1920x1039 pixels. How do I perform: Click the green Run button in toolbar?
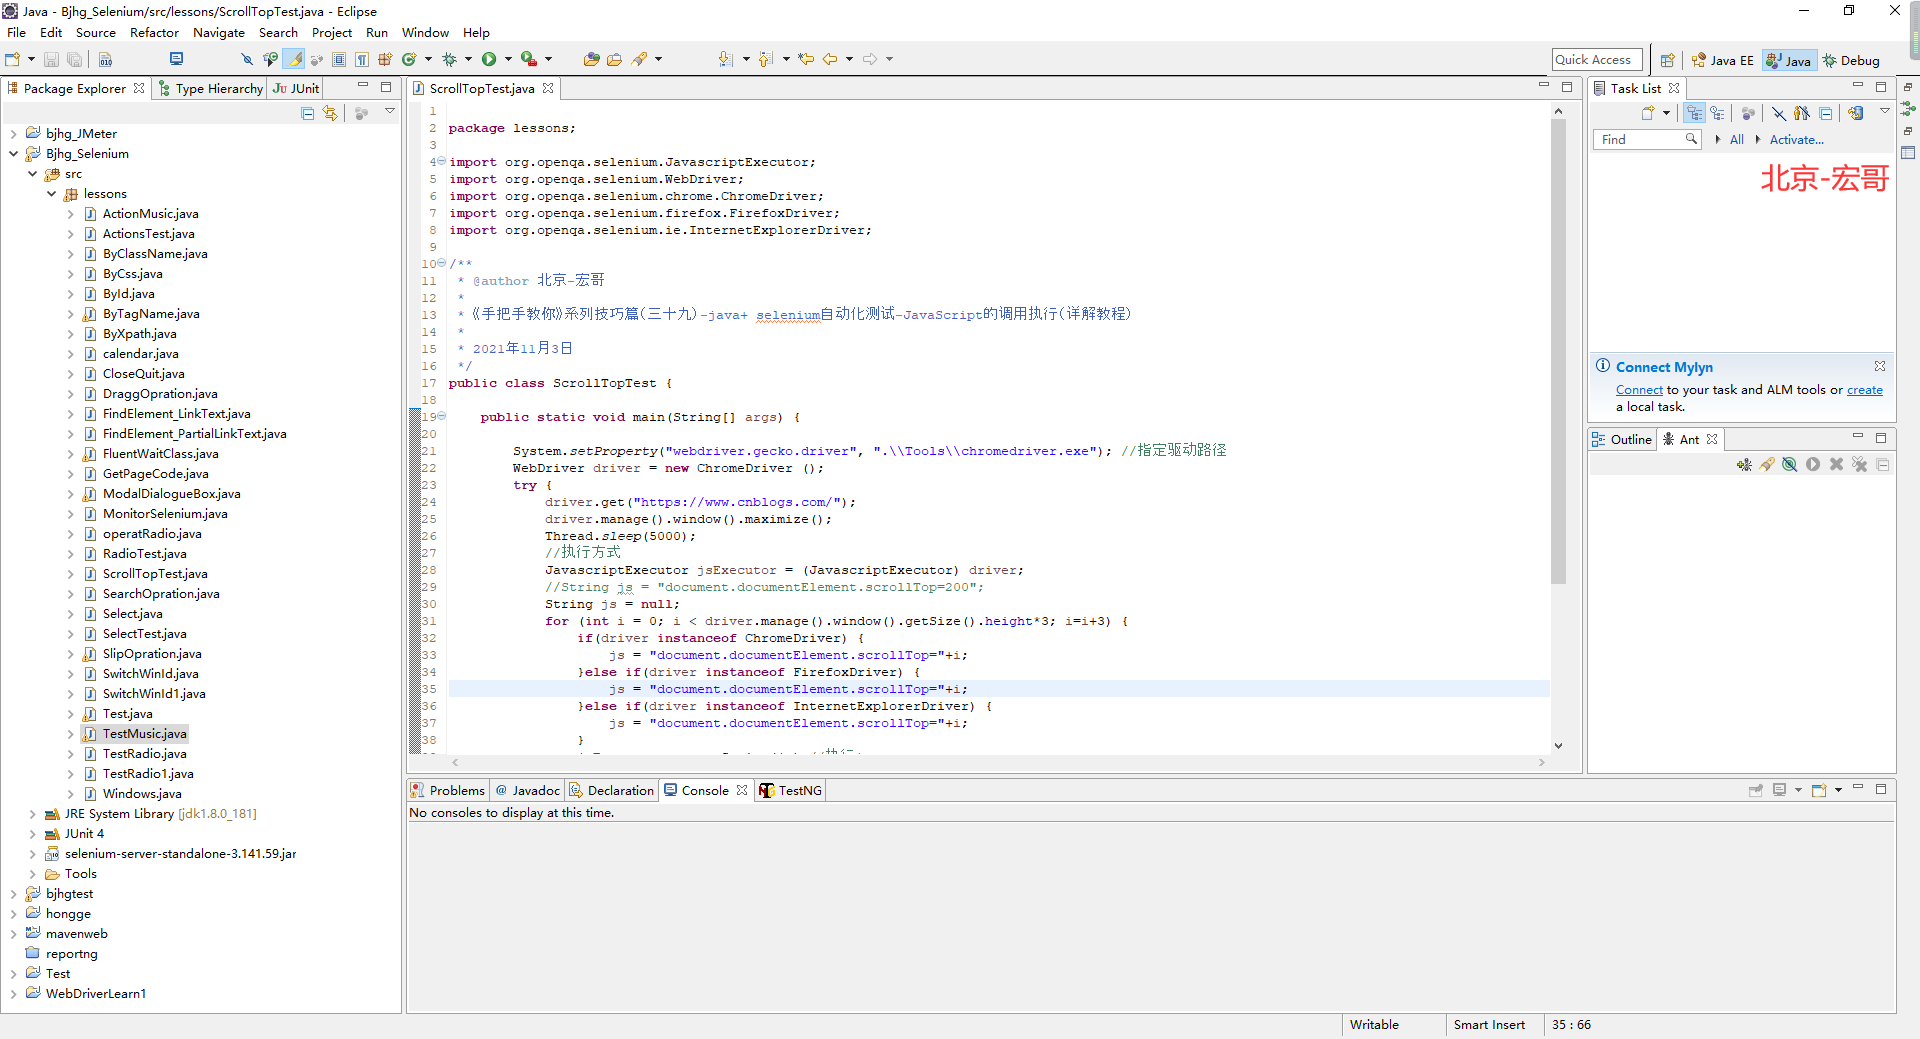click(x=489, y=60)
